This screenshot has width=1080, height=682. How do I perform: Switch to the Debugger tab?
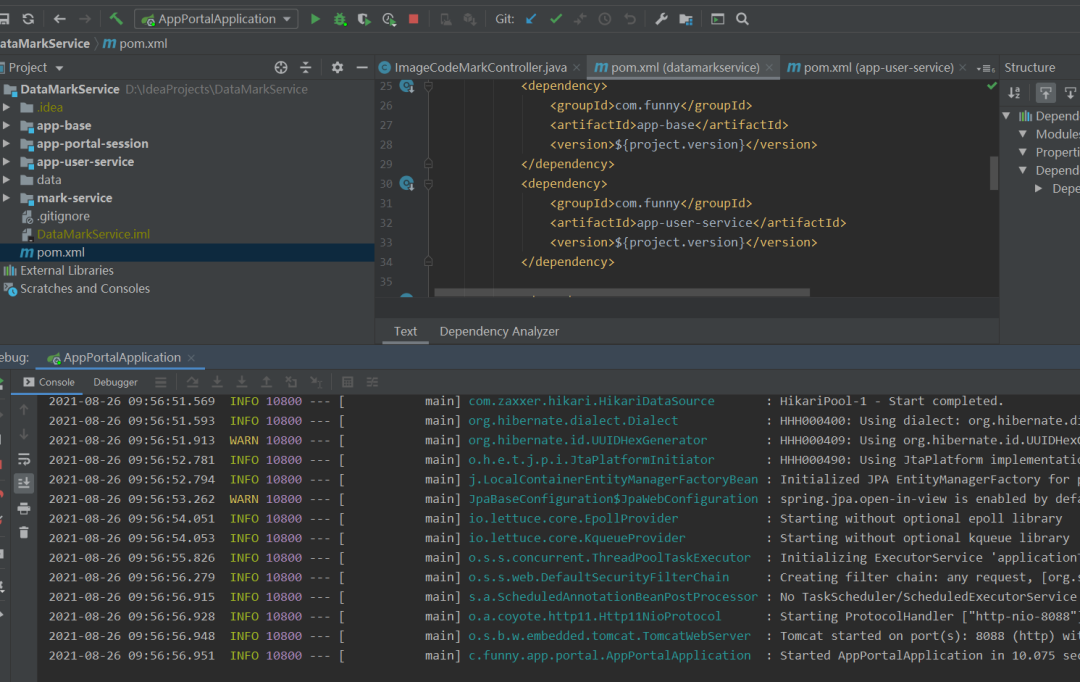115,382
